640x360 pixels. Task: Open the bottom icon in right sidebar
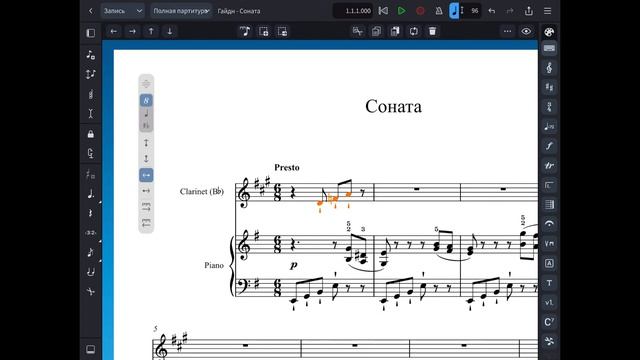tap(549, 341)
